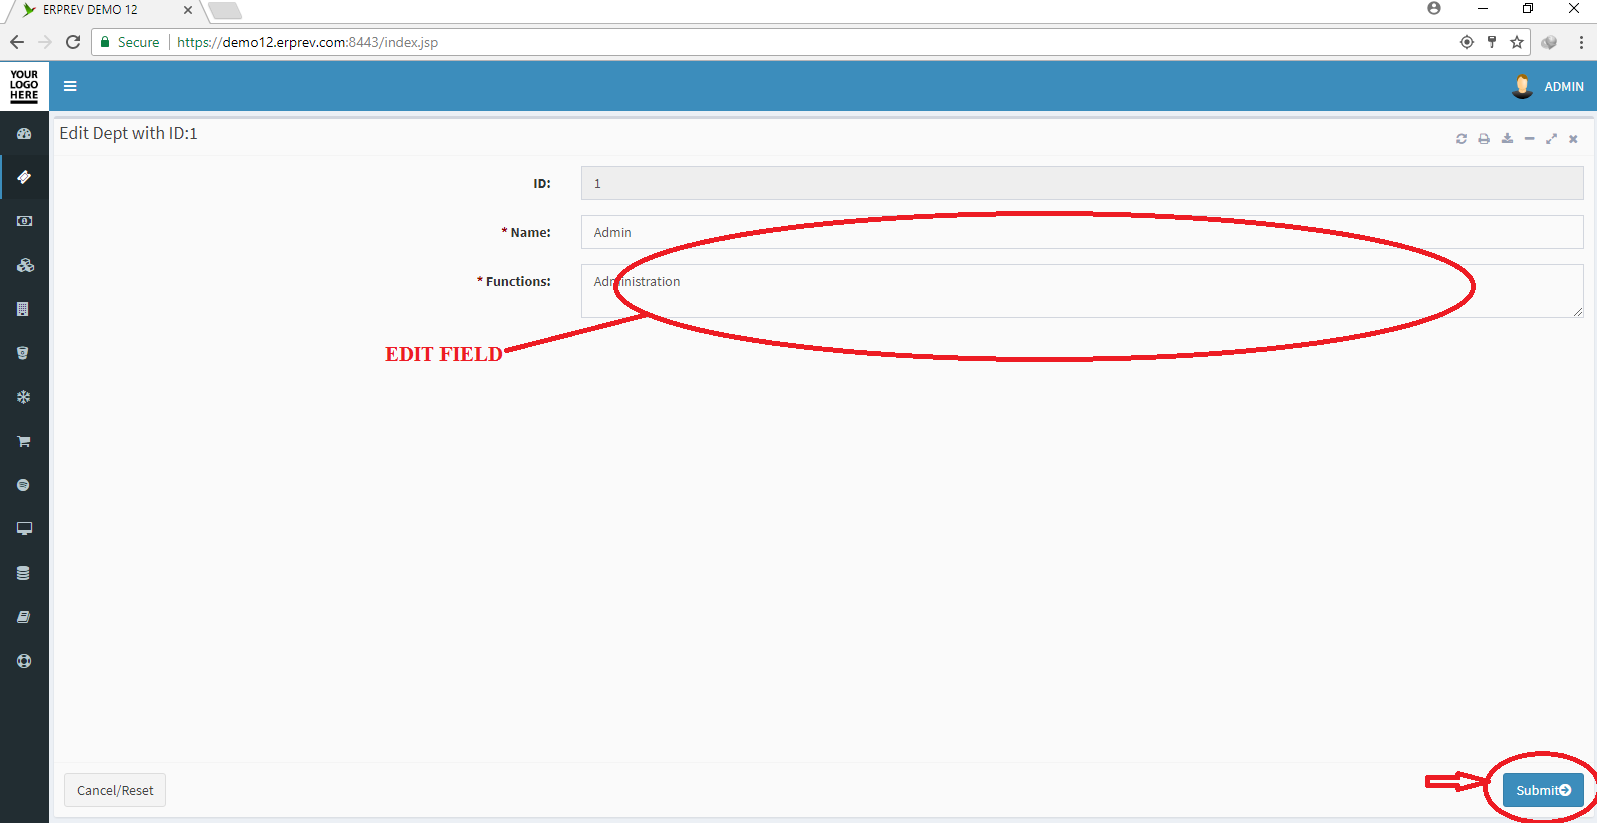This screenshot has height=823, width=1597.
Task: Open the stacked cubes icon in sidebar
Action: [x=24, y=265]
